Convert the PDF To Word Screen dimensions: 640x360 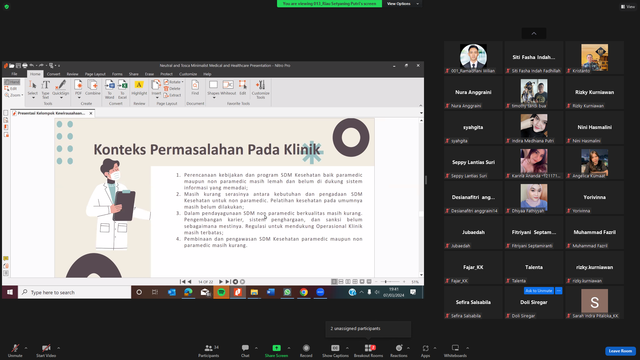(x=109, y=89)
